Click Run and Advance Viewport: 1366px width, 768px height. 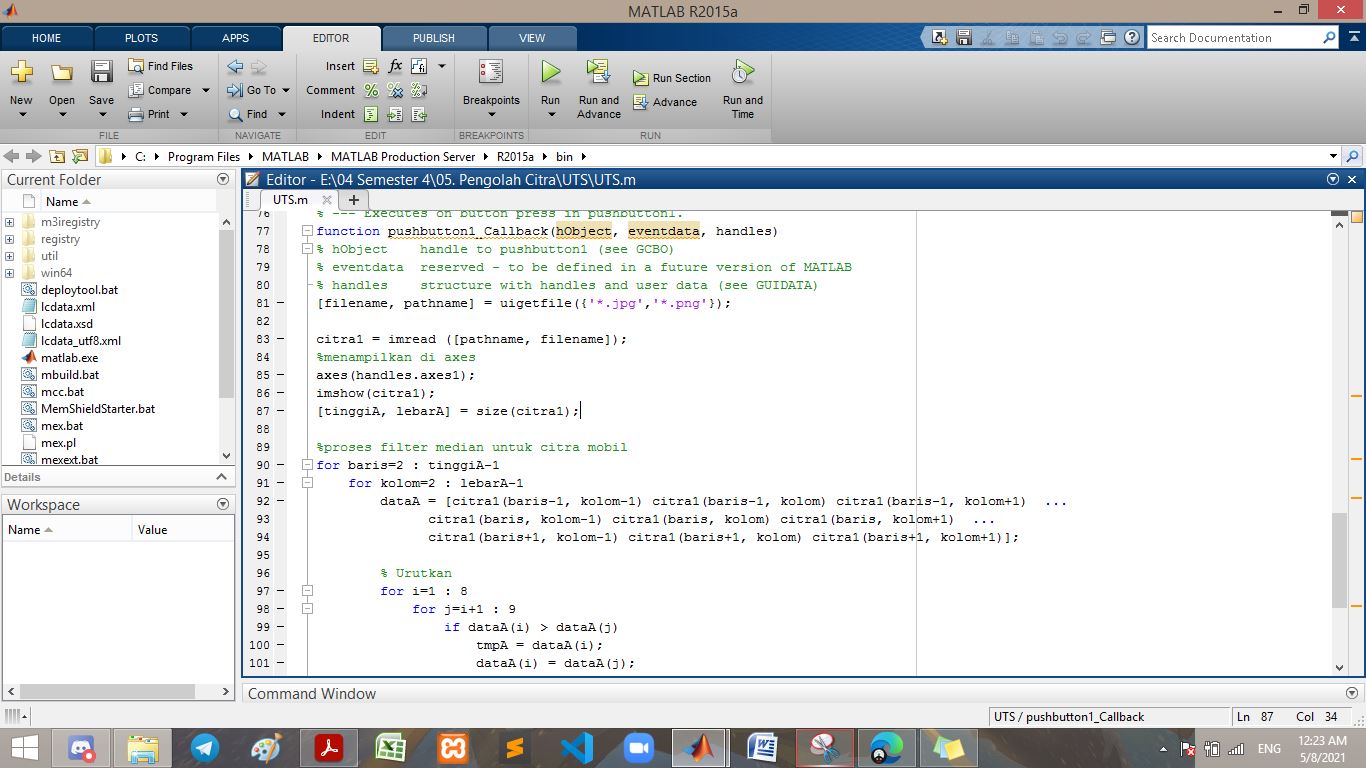pyautogui.click(x=599, y=89)
